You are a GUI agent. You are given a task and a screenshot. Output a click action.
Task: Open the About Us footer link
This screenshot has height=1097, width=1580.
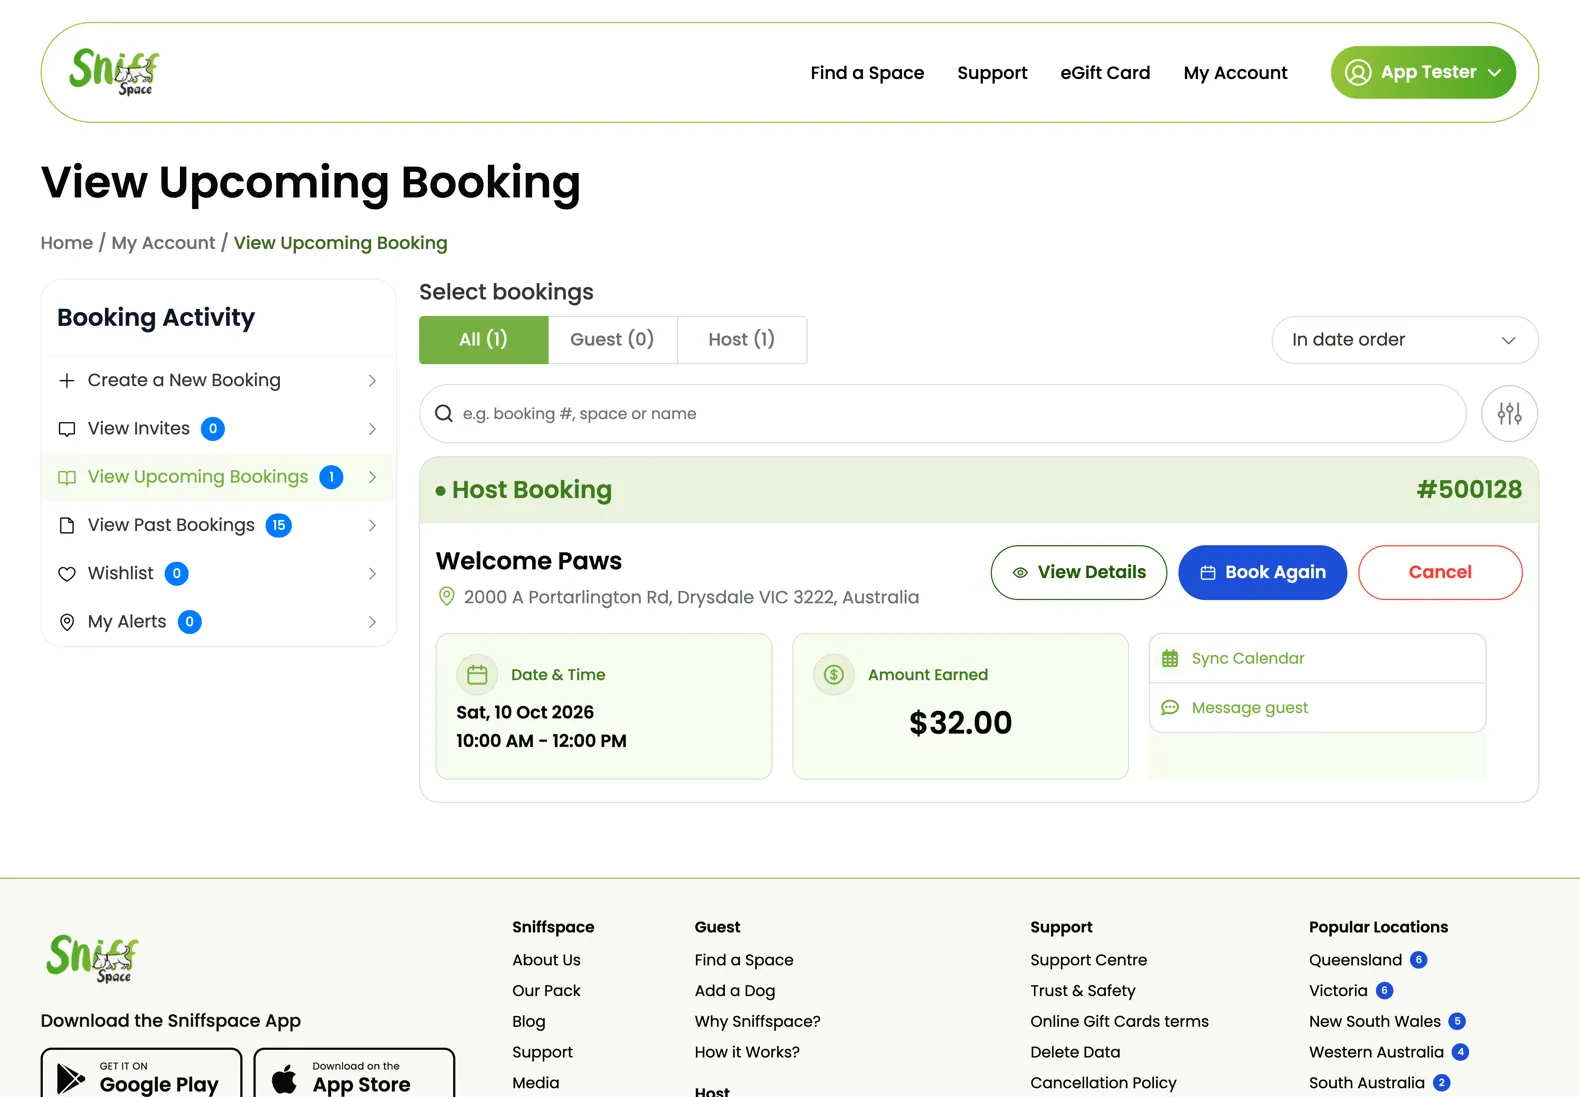point(546,960)
